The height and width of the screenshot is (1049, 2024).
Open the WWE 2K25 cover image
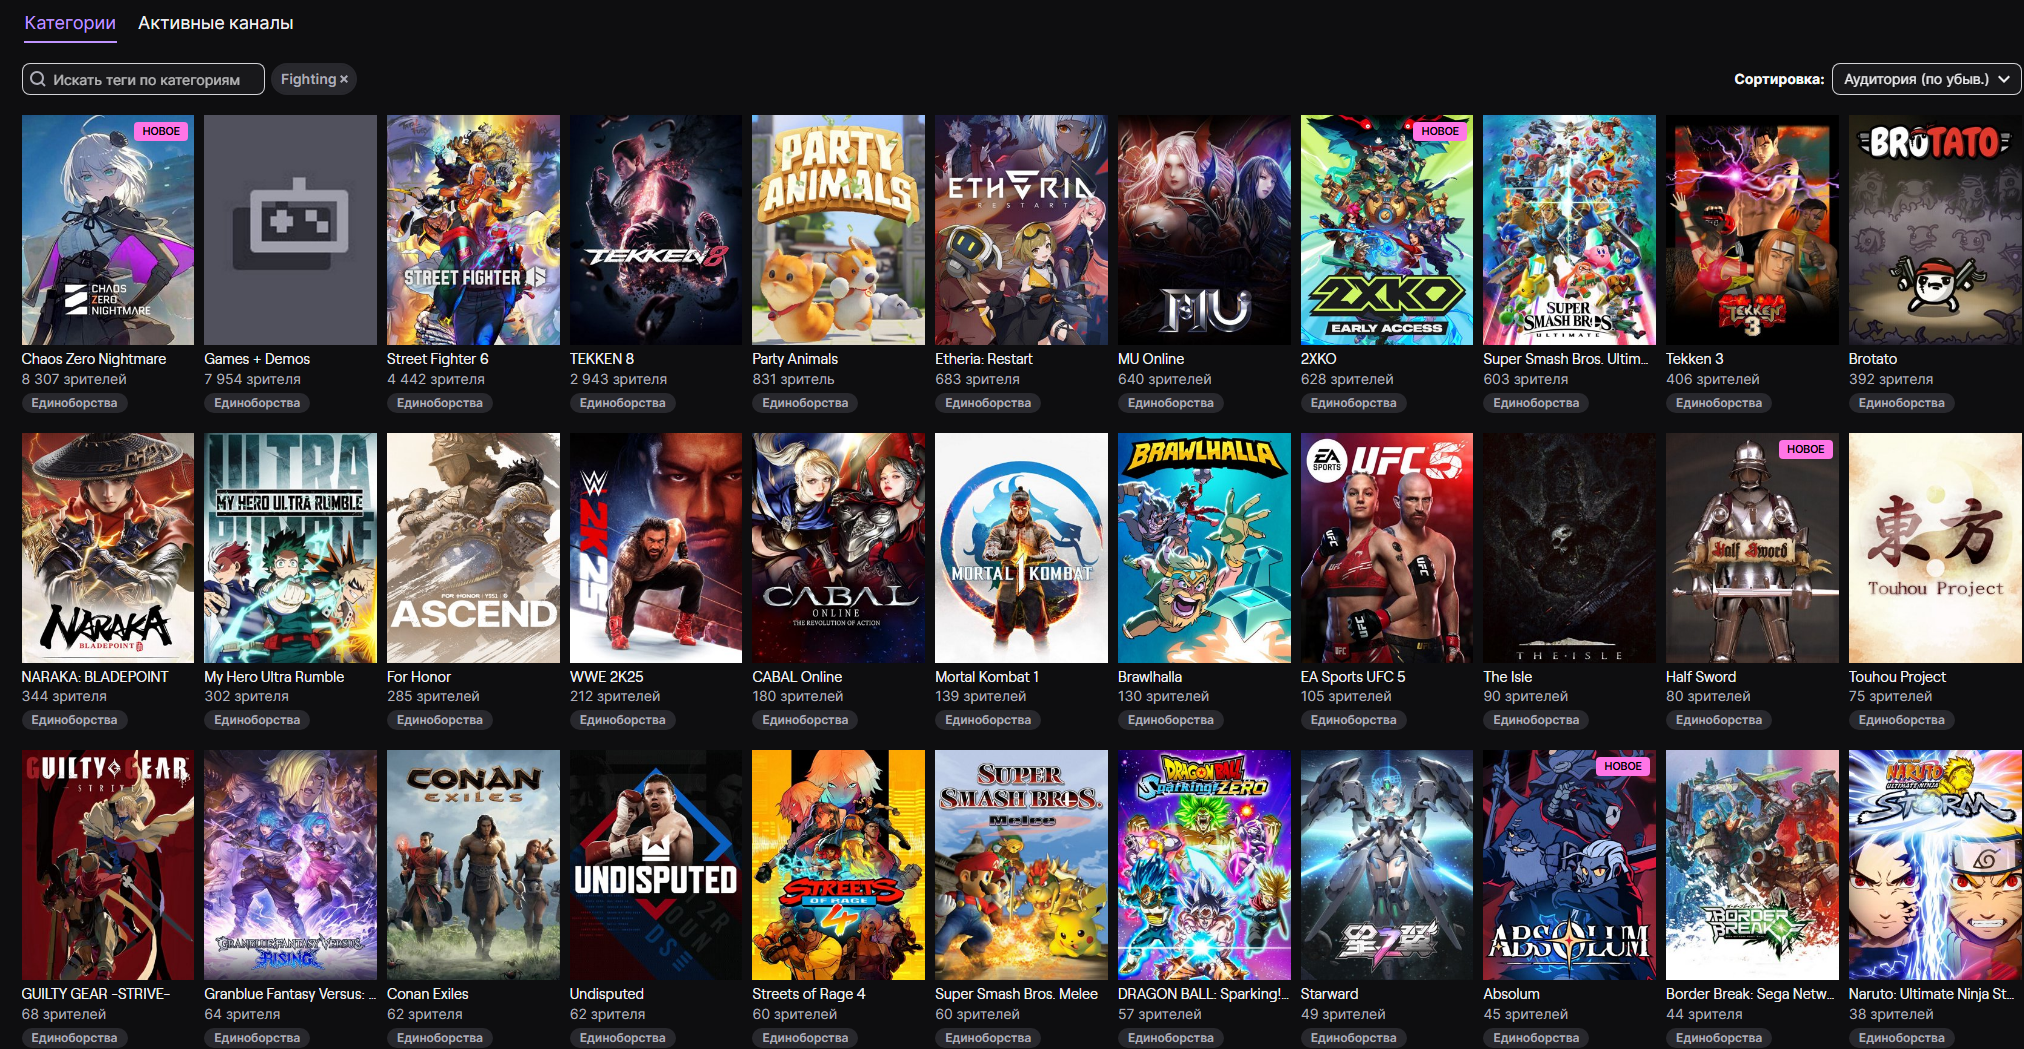pos(656,548)
